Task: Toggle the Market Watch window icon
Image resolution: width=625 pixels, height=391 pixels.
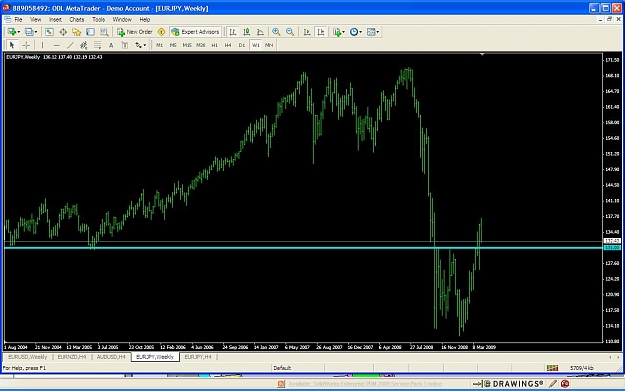Action: tap(49, 32)
